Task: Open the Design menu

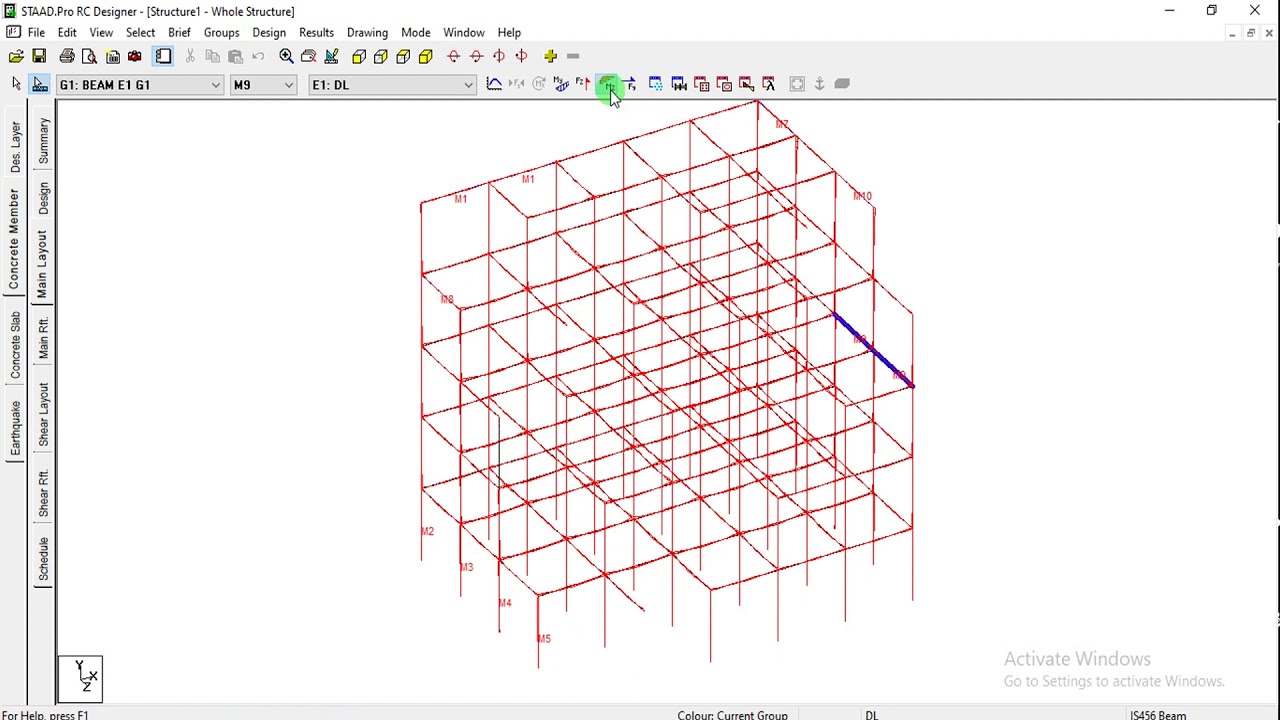Action: pos(269,33)
